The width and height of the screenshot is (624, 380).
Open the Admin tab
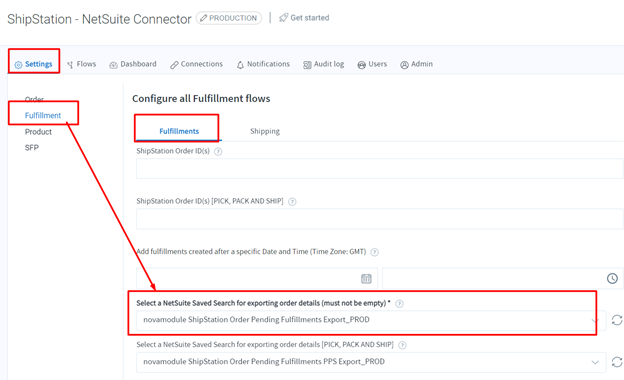pyautogui.click(x=416, y=64)
